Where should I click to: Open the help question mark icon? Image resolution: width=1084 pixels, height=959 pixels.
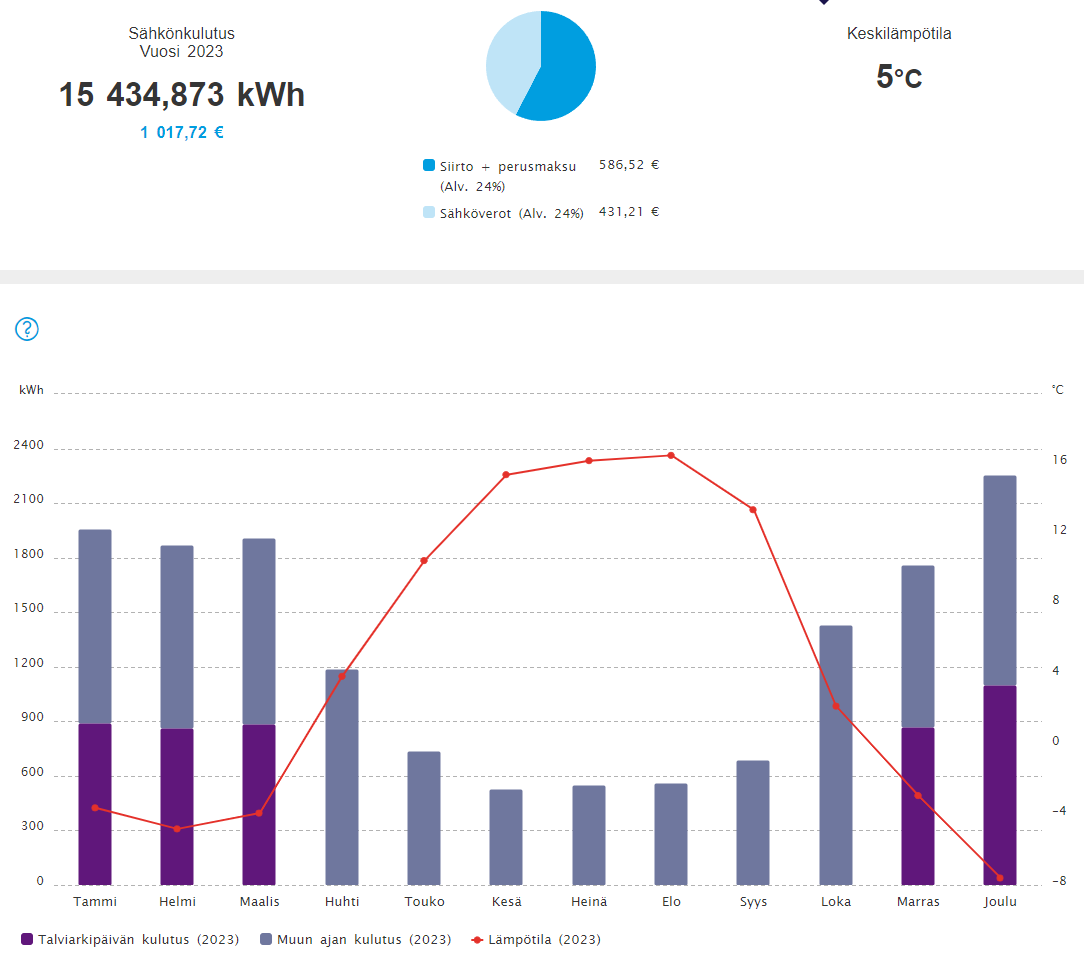27,329
